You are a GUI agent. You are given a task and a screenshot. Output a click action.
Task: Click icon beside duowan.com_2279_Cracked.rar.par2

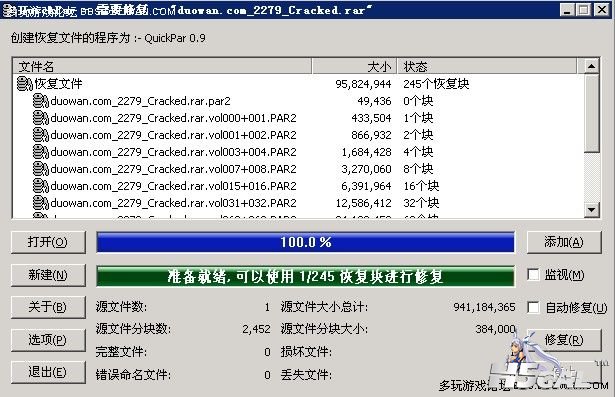click(x=40, y=101)
